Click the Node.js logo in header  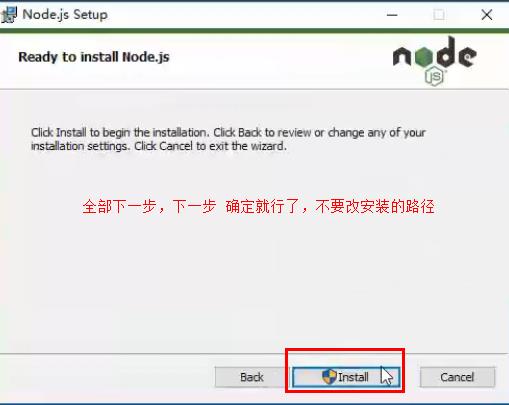tap(434, 61)
